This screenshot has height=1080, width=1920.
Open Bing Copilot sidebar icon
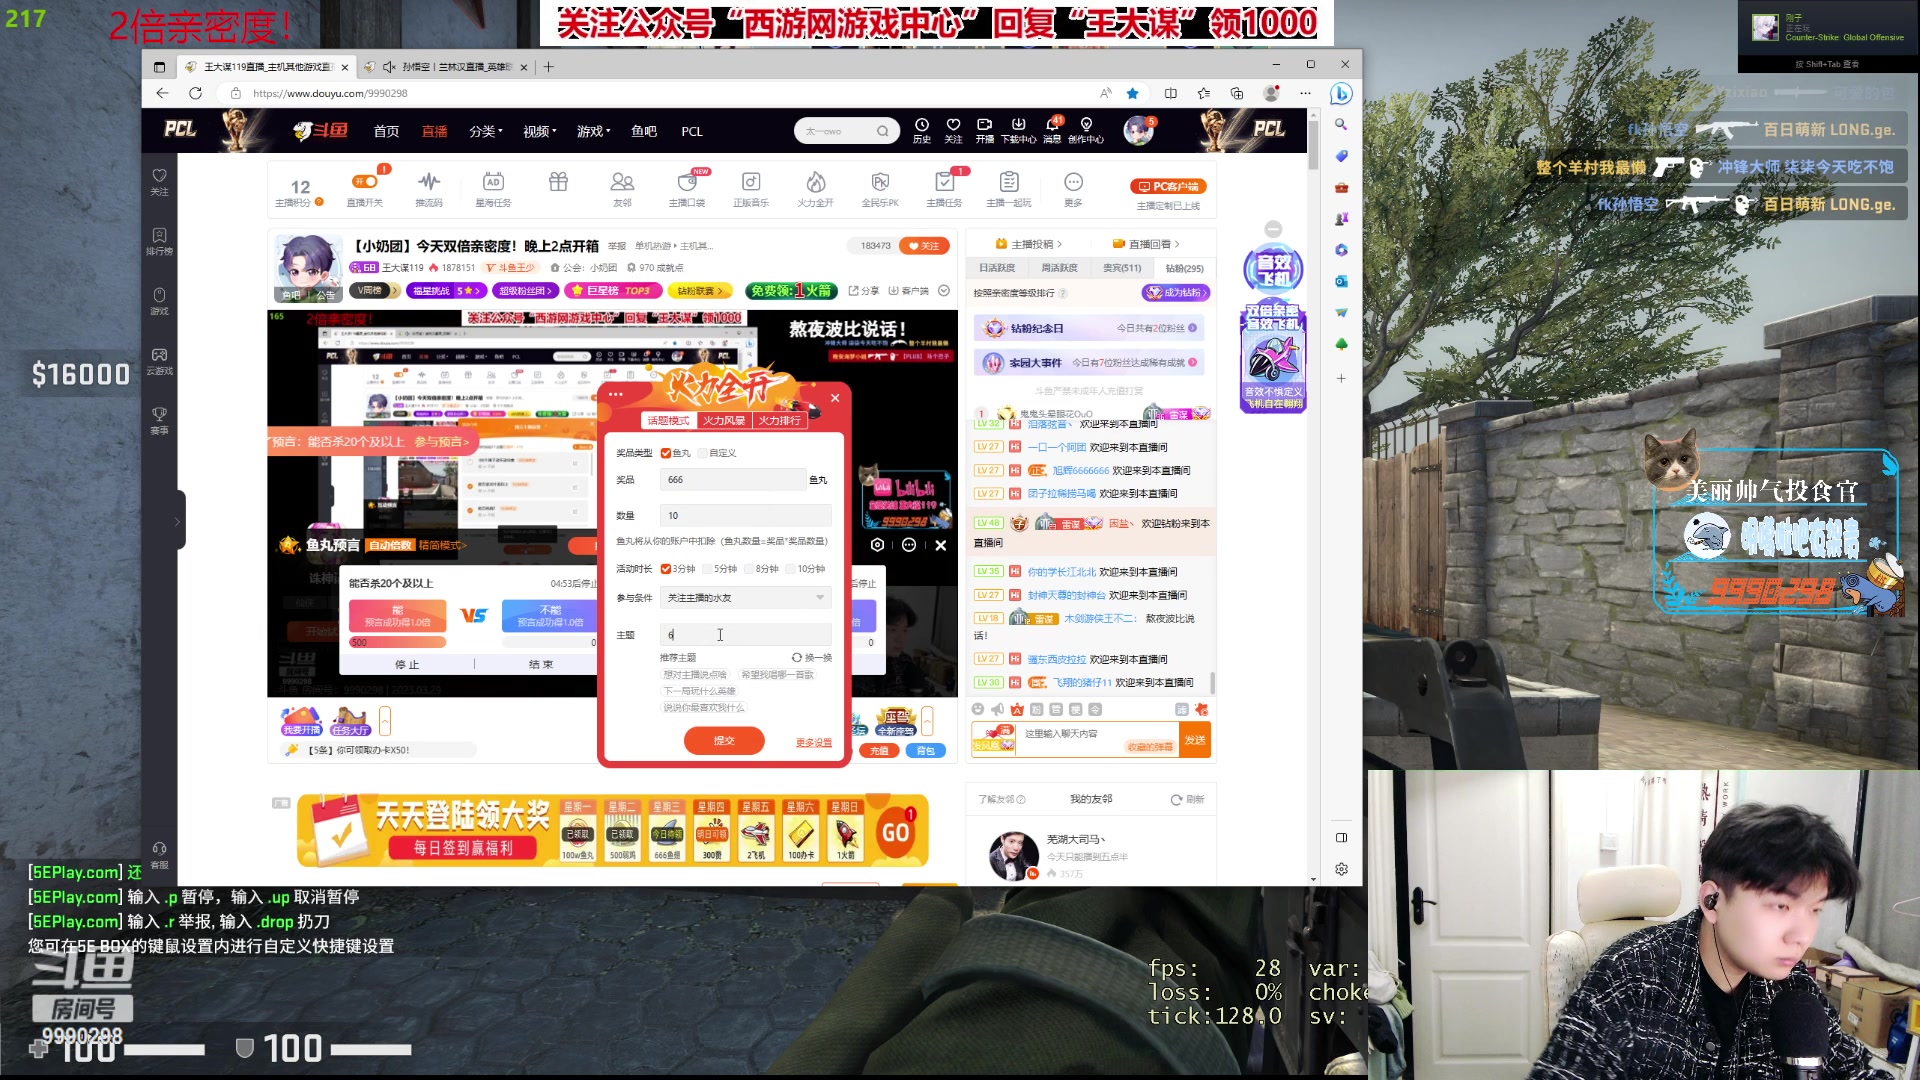coord(1341,93)
